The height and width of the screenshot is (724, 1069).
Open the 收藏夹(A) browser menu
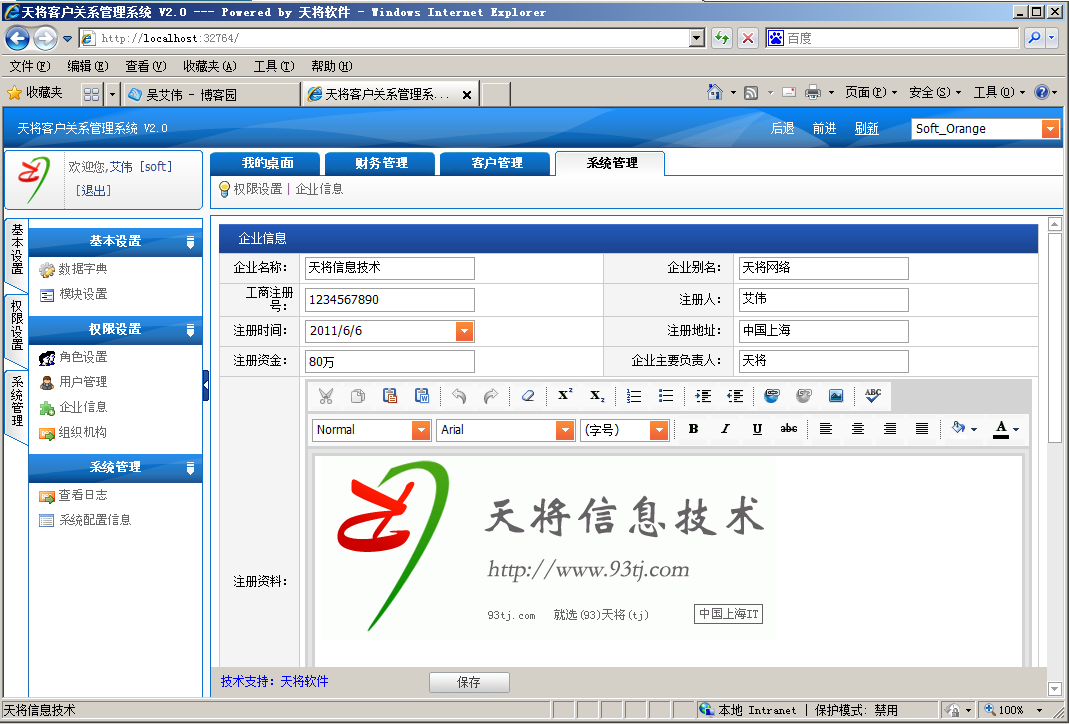[x=209, y=66]
